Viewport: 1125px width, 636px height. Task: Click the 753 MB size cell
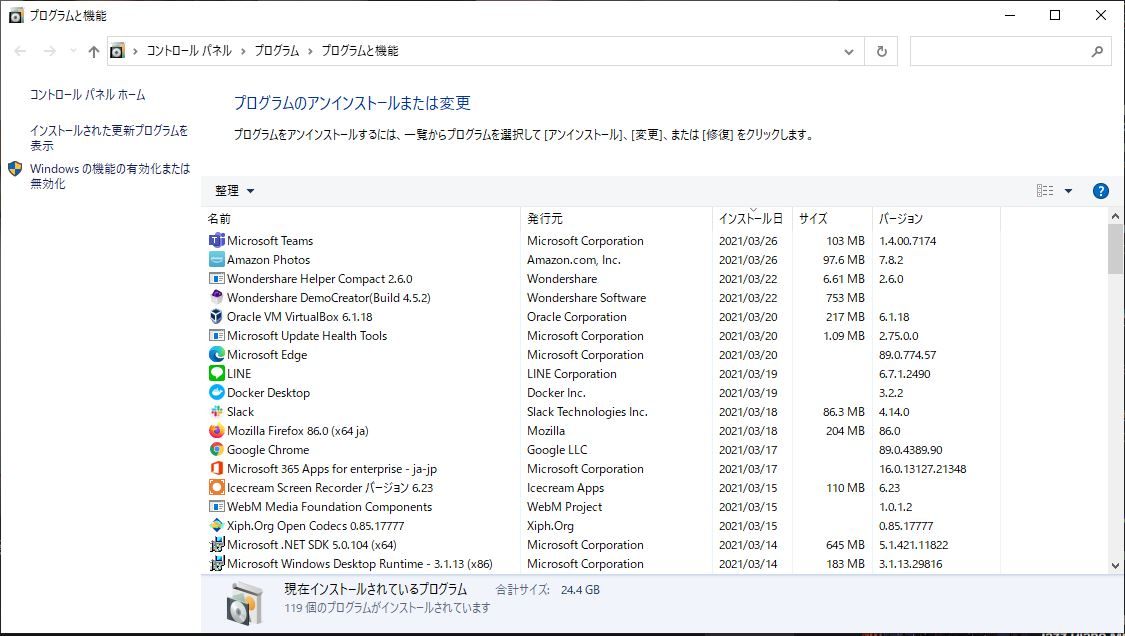coord(845,297)
